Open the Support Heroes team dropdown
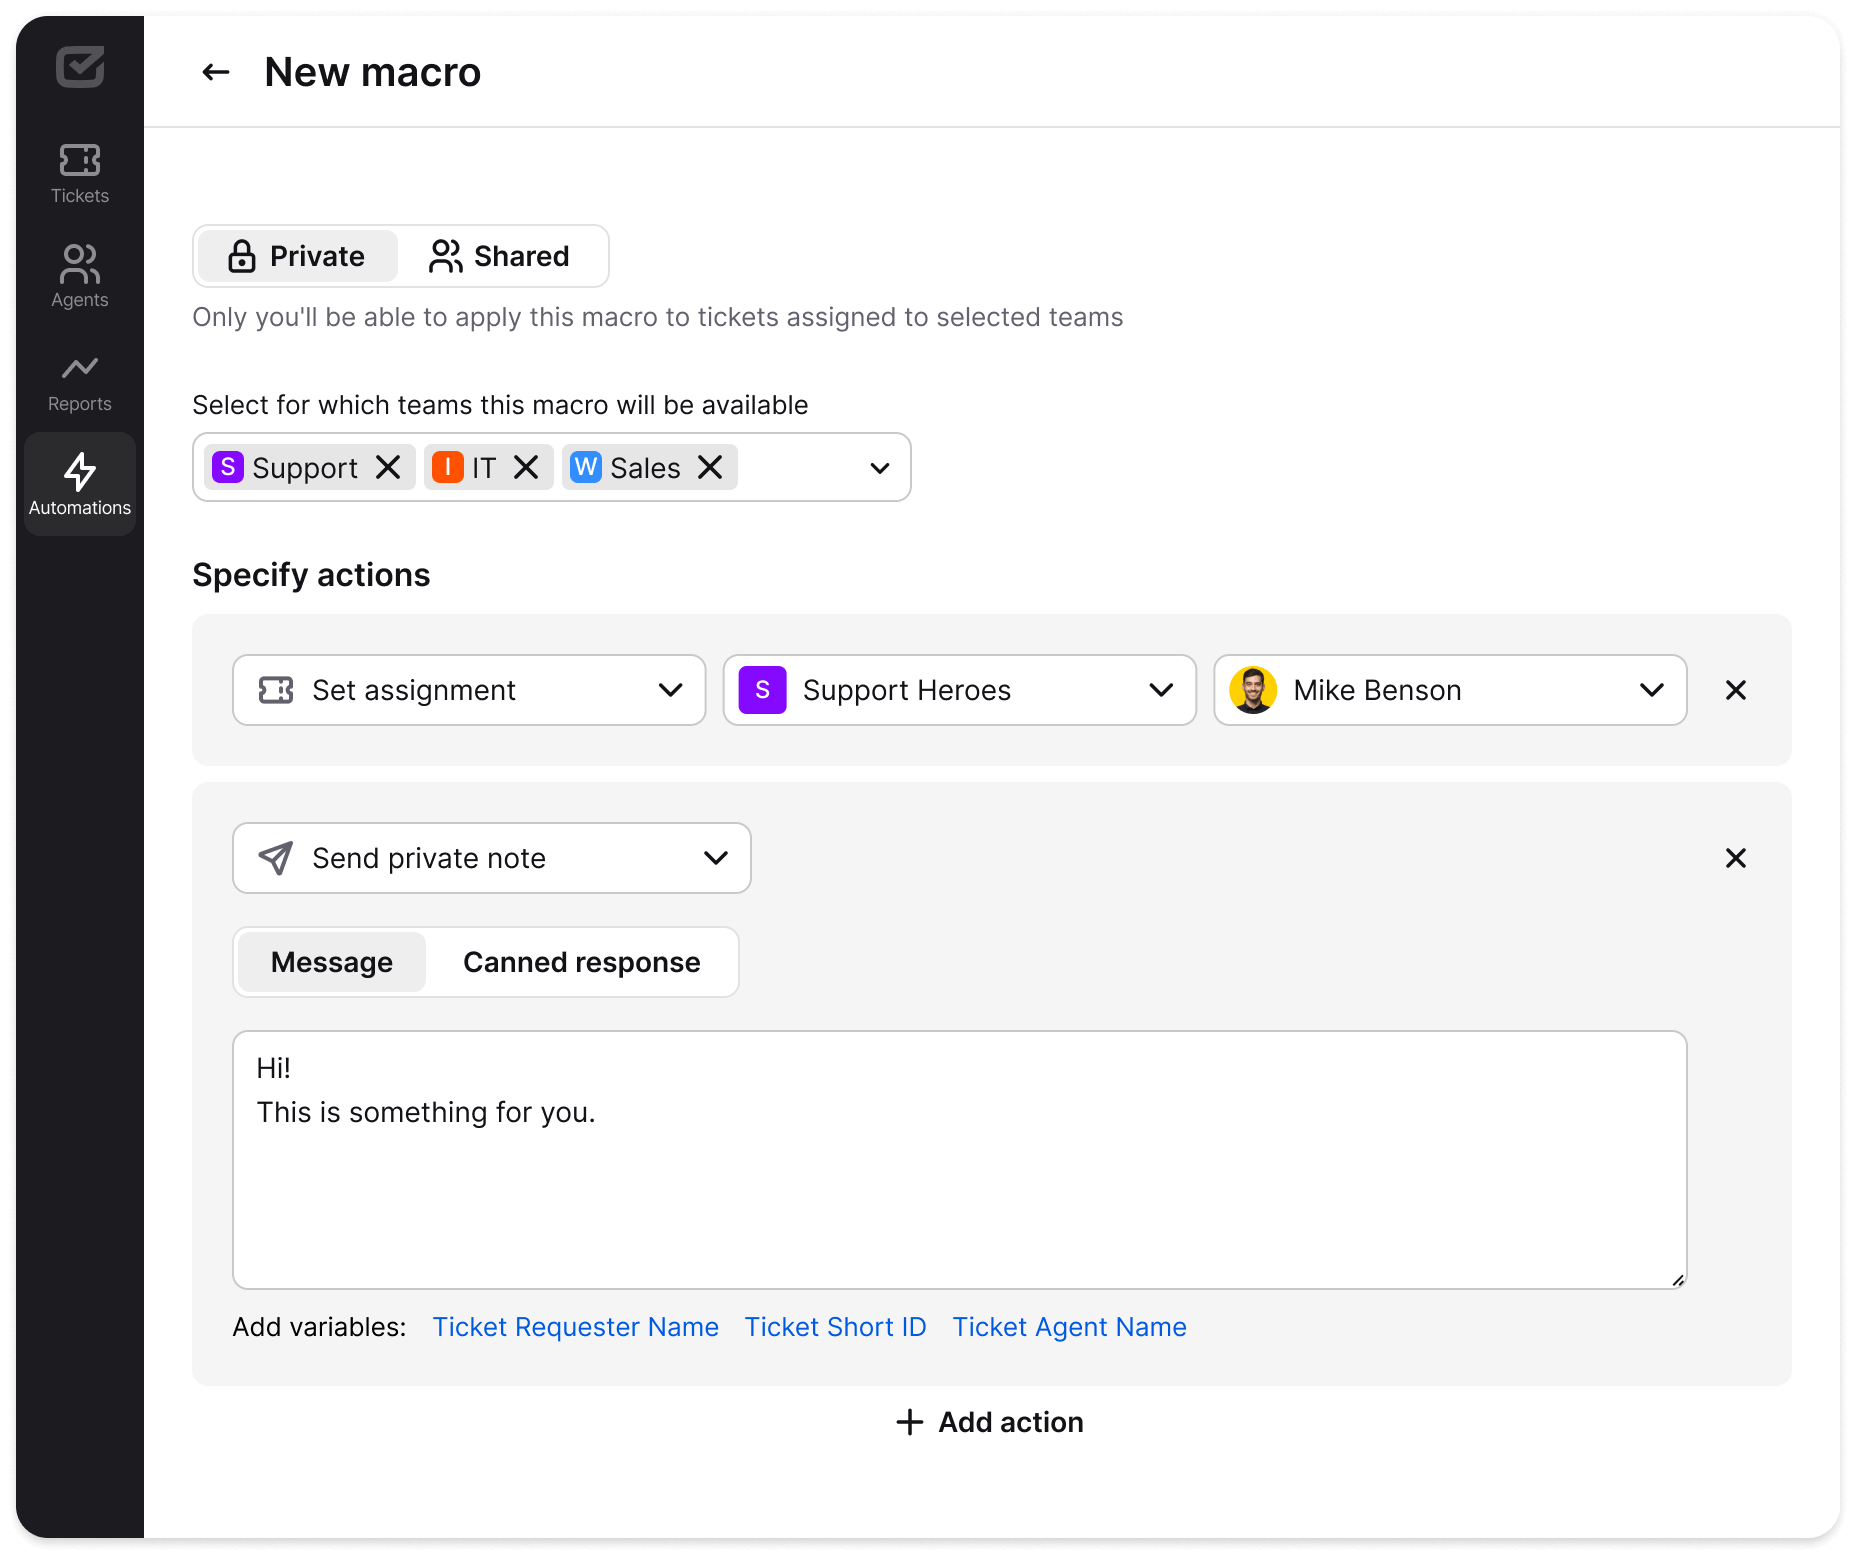 tap(960, 690)
